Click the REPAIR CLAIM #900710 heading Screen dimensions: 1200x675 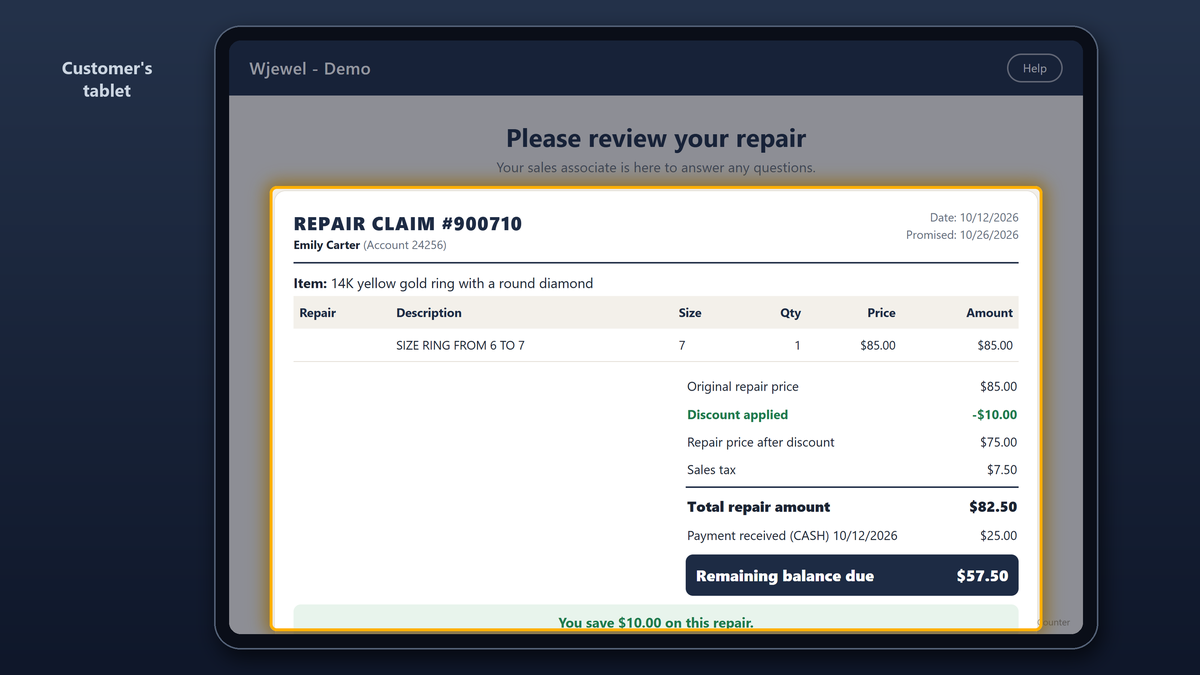[x=408, y=224]
